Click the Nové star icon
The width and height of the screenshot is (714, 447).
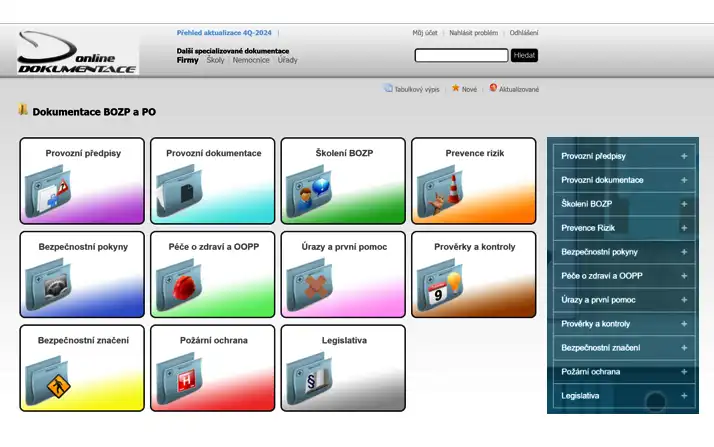tap(455, 88)
